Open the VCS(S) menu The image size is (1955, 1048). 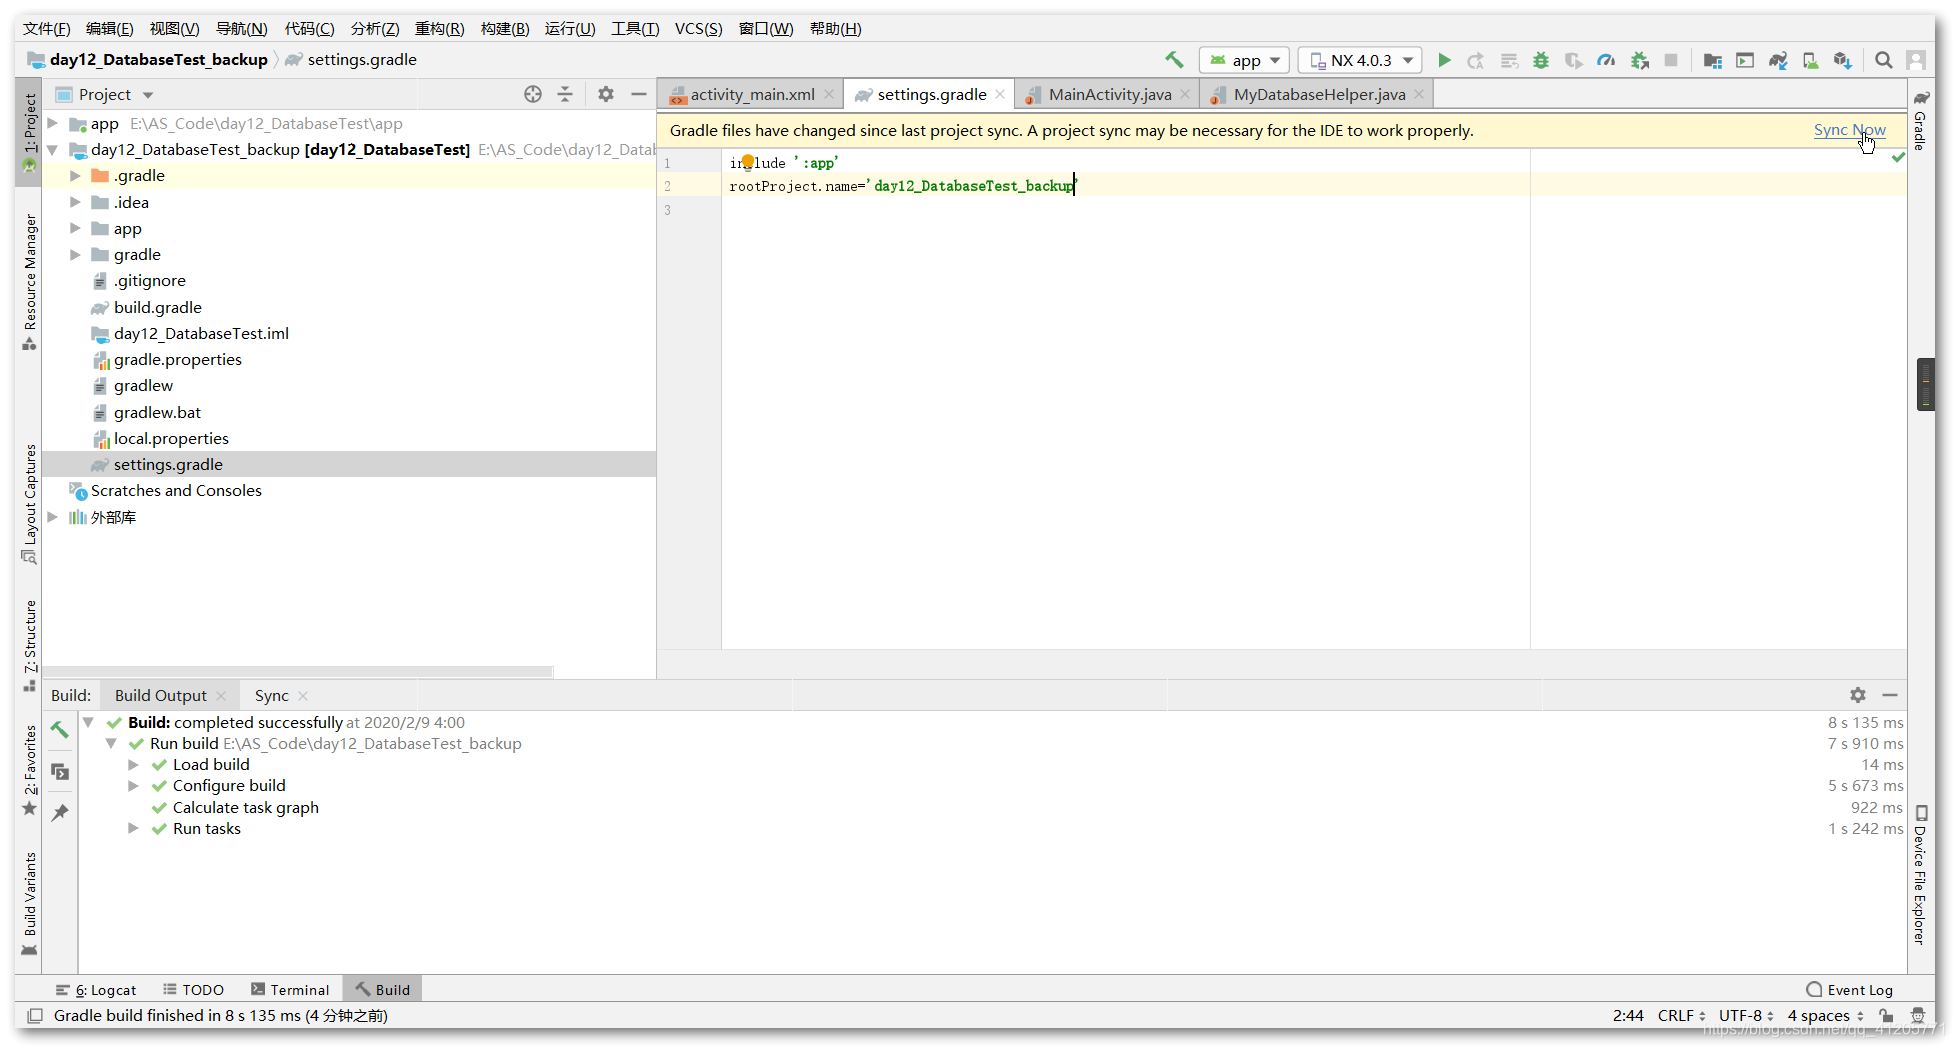point(698,28)
